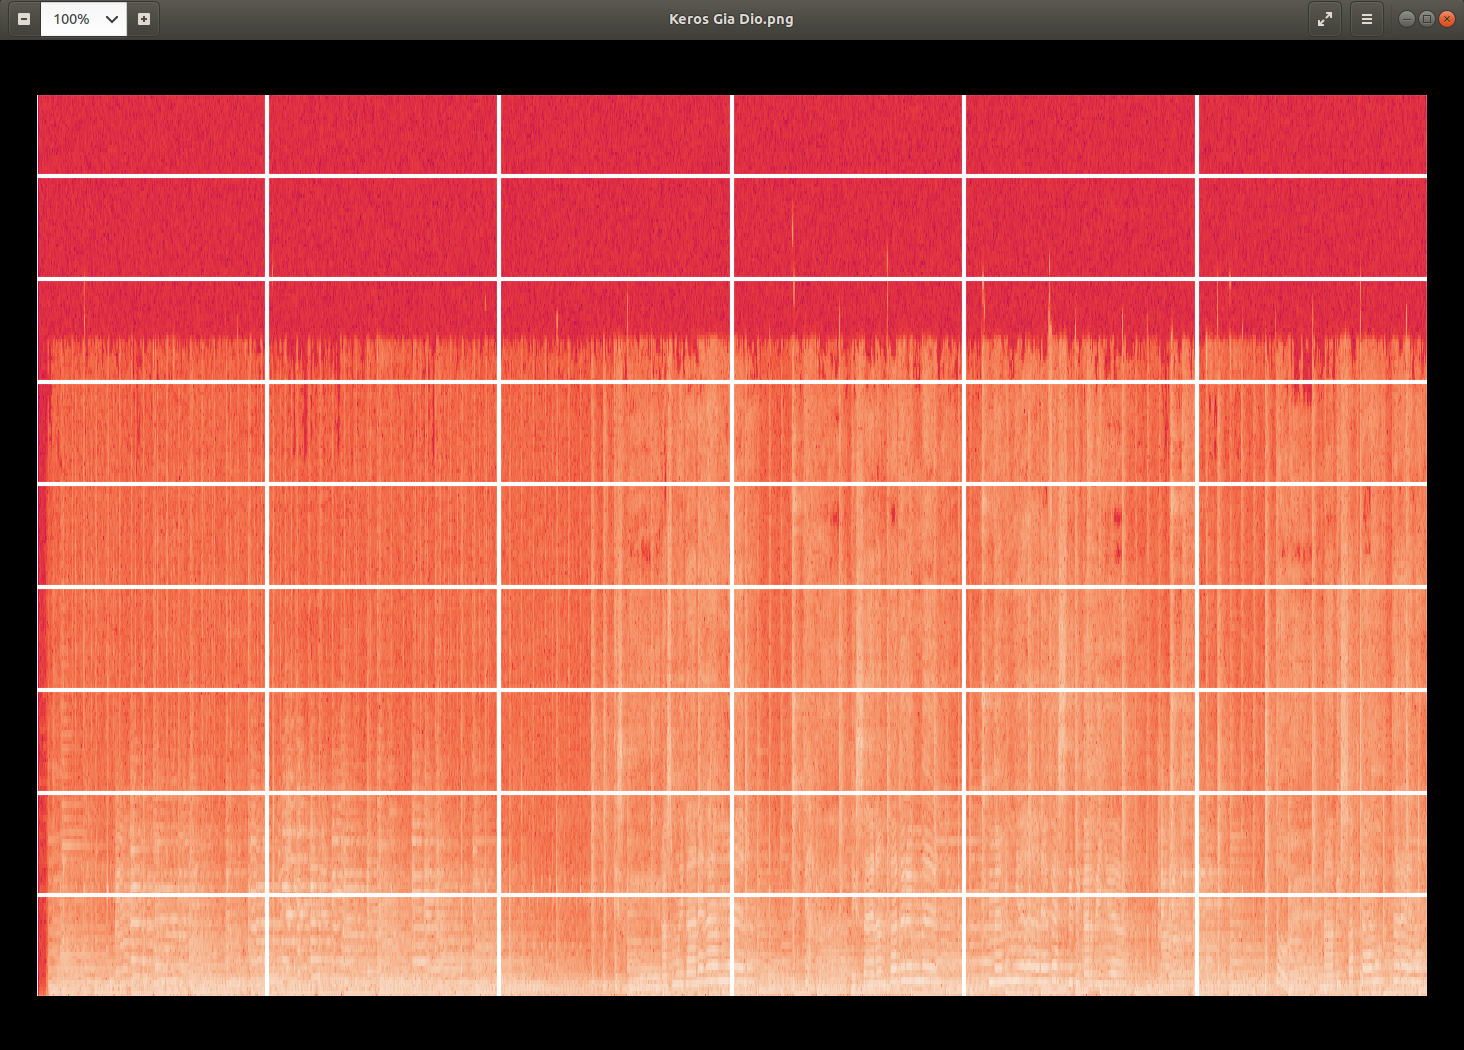
Task: Open the 100% zoom level dropdown
Action: click(112, 19)
